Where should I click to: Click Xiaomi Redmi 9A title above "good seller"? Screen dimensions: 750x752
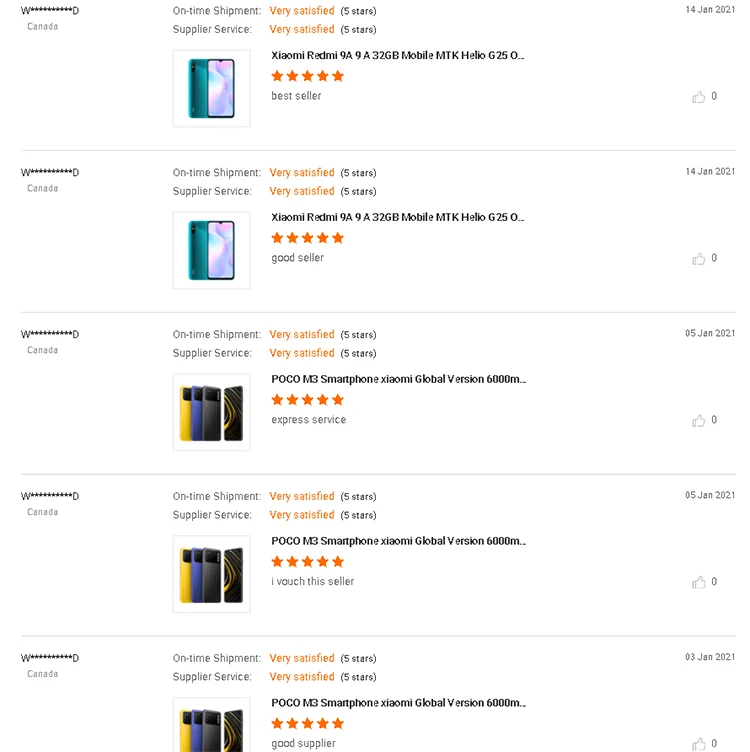pos(398,218)
